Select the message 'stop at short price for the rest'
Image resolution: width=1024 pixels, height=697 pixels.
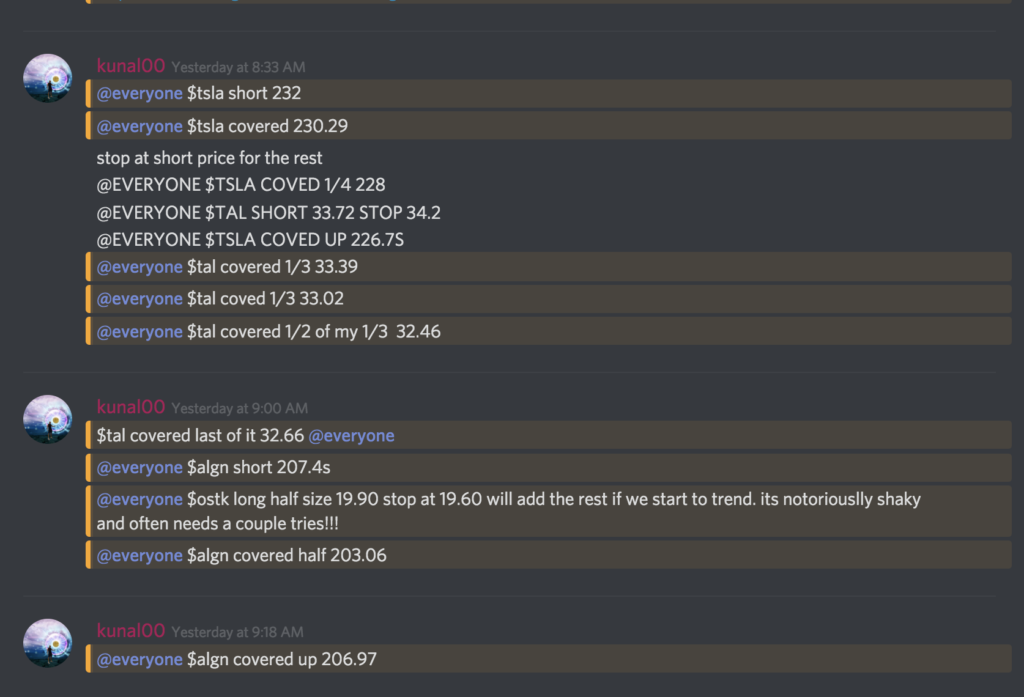coord(210,157)
